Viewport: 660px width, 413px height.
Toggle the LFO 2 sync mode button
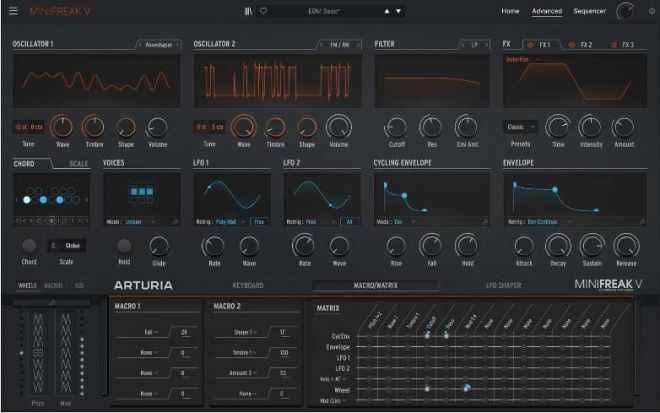(349, 221)
